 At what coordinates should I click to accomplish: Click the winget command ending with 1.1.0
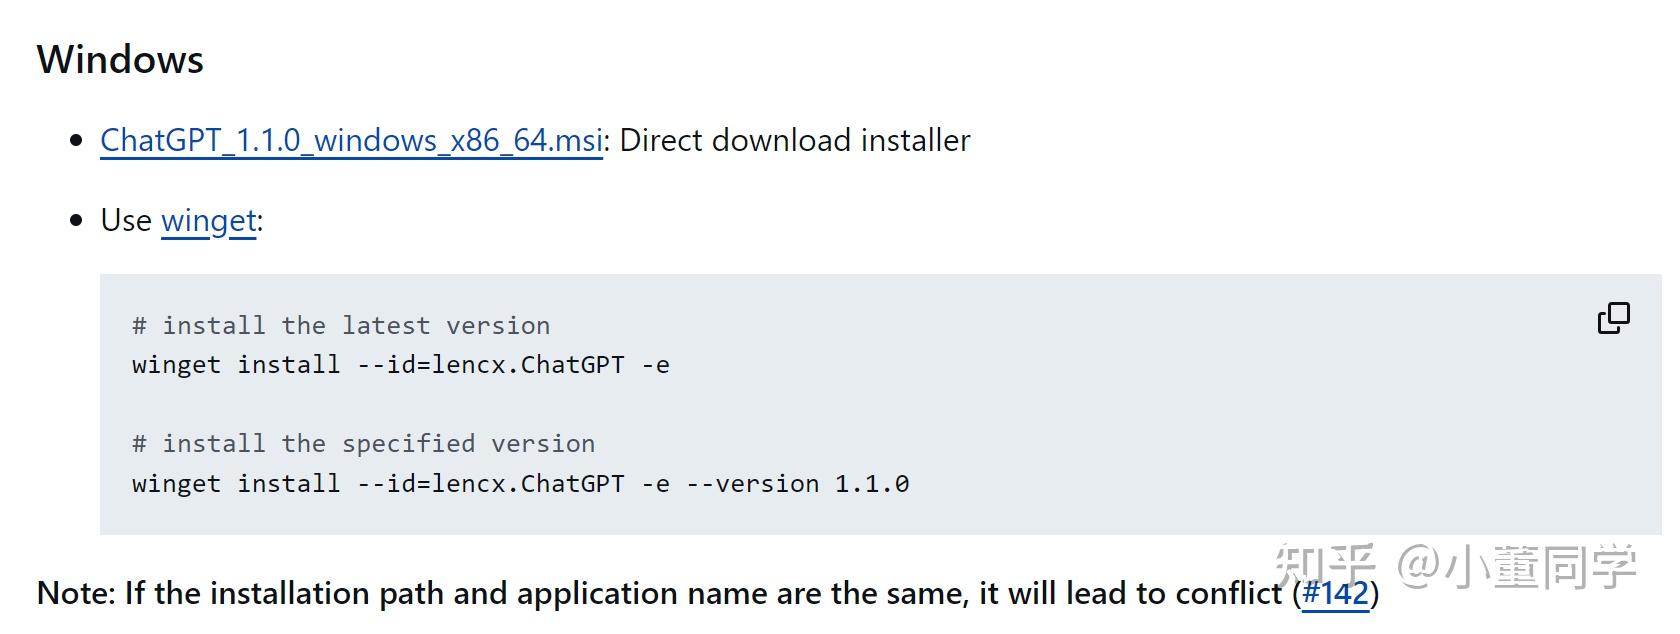click(520, 484)
